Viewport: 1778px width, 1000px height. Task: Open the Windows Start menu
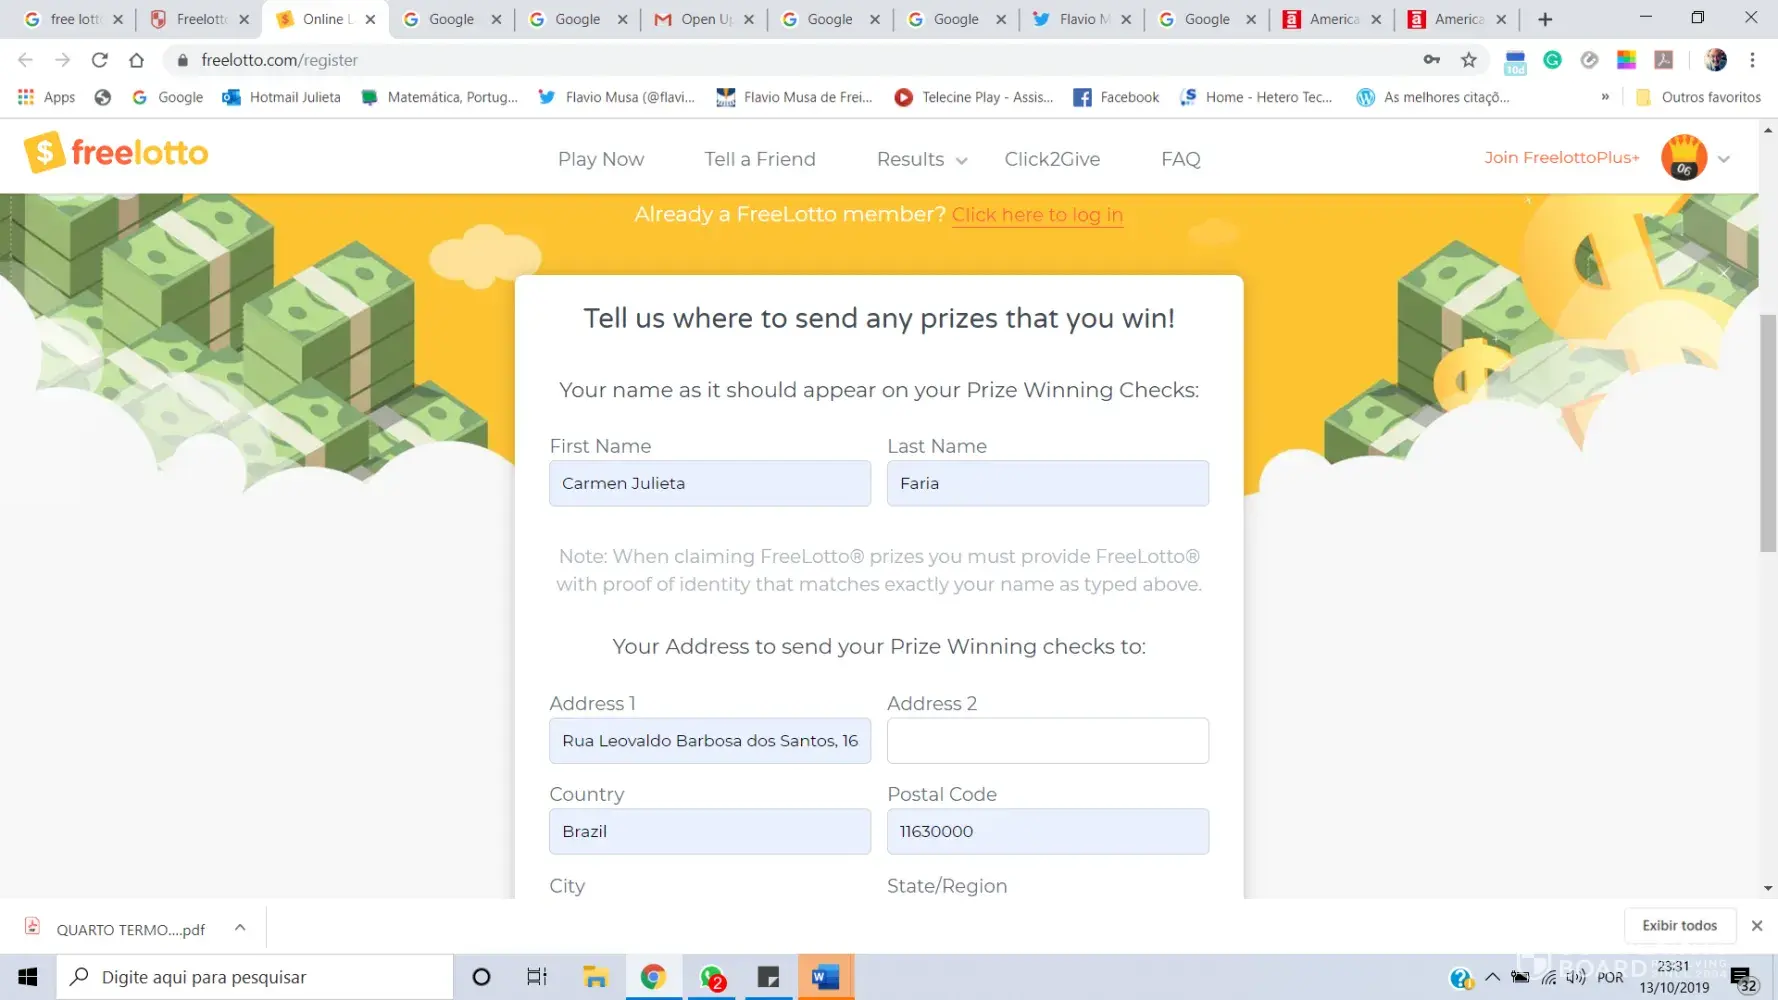pos(28,977)
